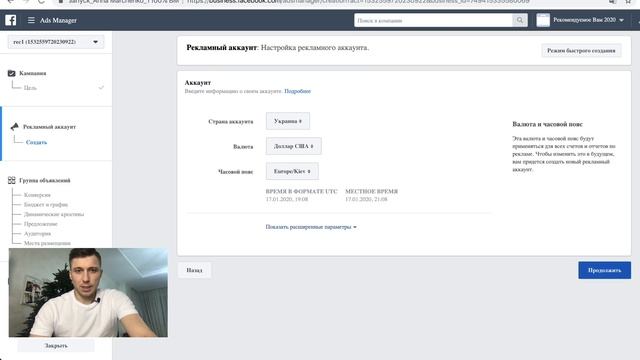The image size is (640, 360).
Task: Click the Группа объявлений grid icon
Action: pos(11,180)
